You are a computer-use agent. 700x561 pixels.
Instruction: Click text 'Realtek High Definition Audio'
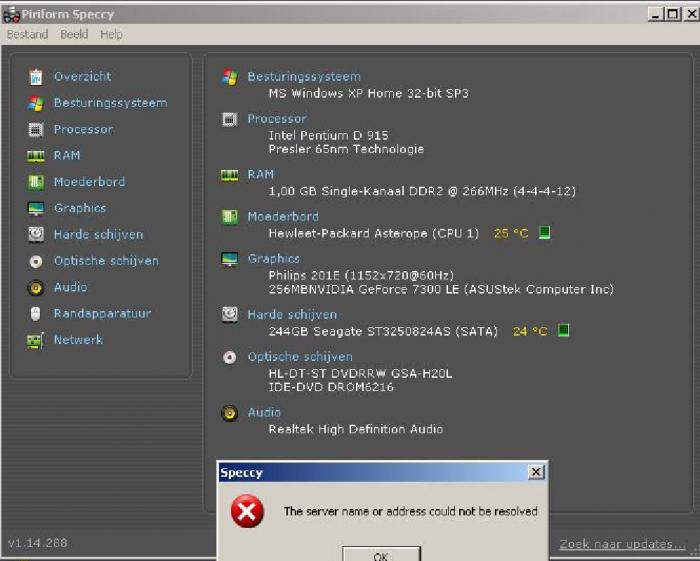(x=356, y=429)
